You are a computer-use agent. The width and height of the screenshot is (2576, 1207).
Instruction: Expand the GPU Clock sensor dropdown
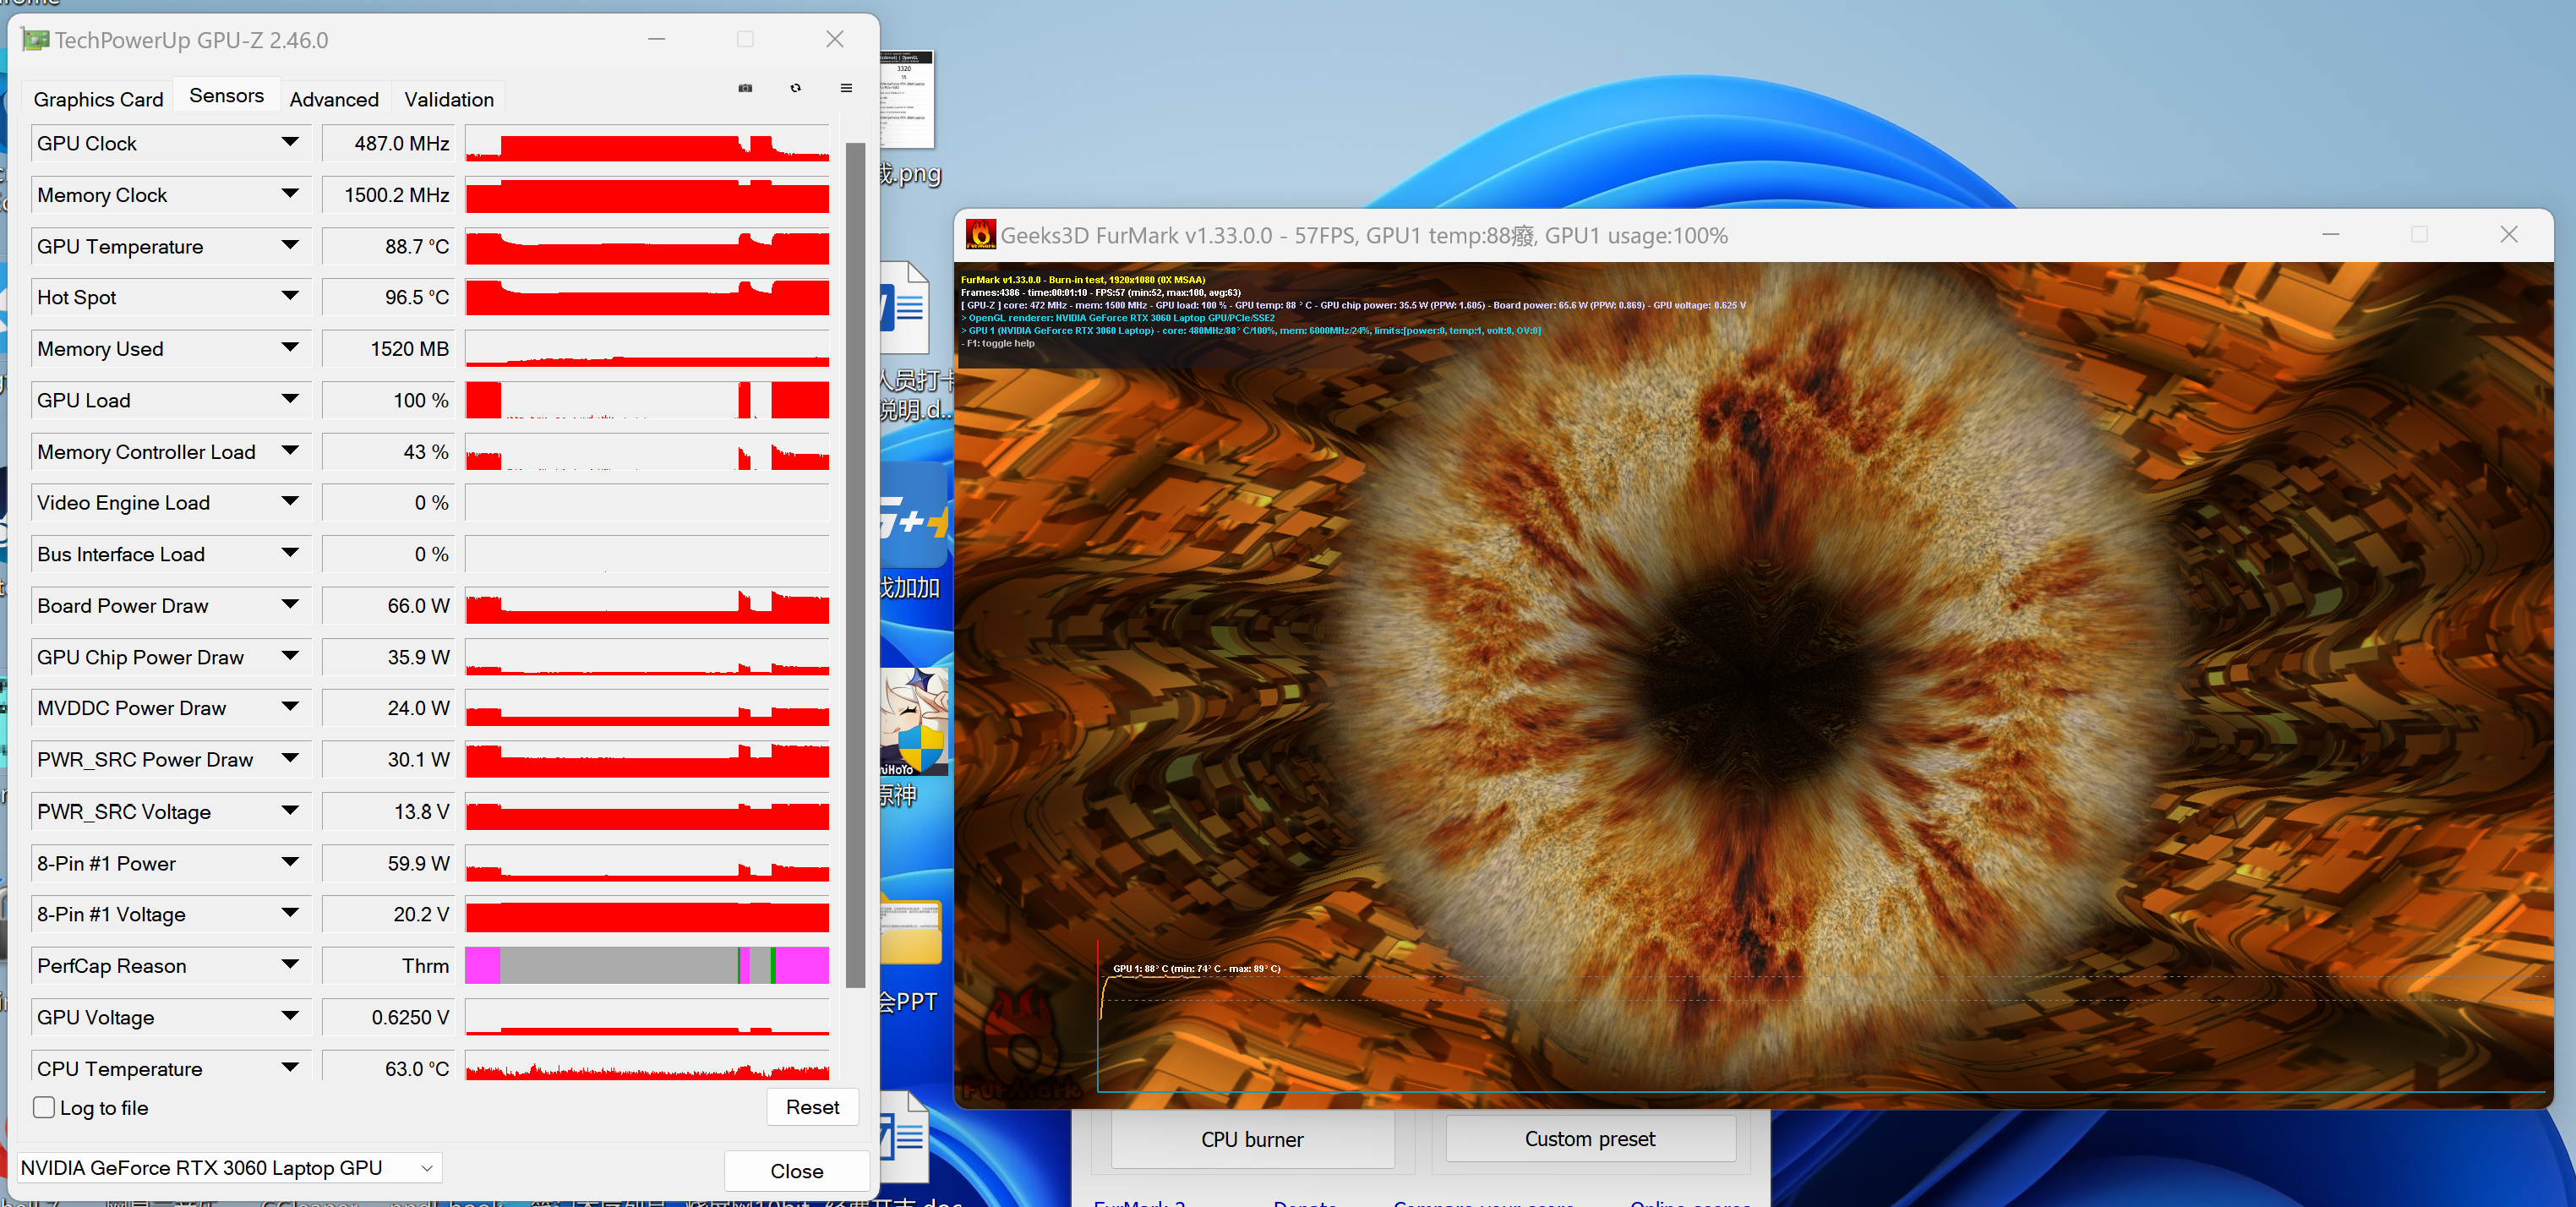tap(290, 143)
